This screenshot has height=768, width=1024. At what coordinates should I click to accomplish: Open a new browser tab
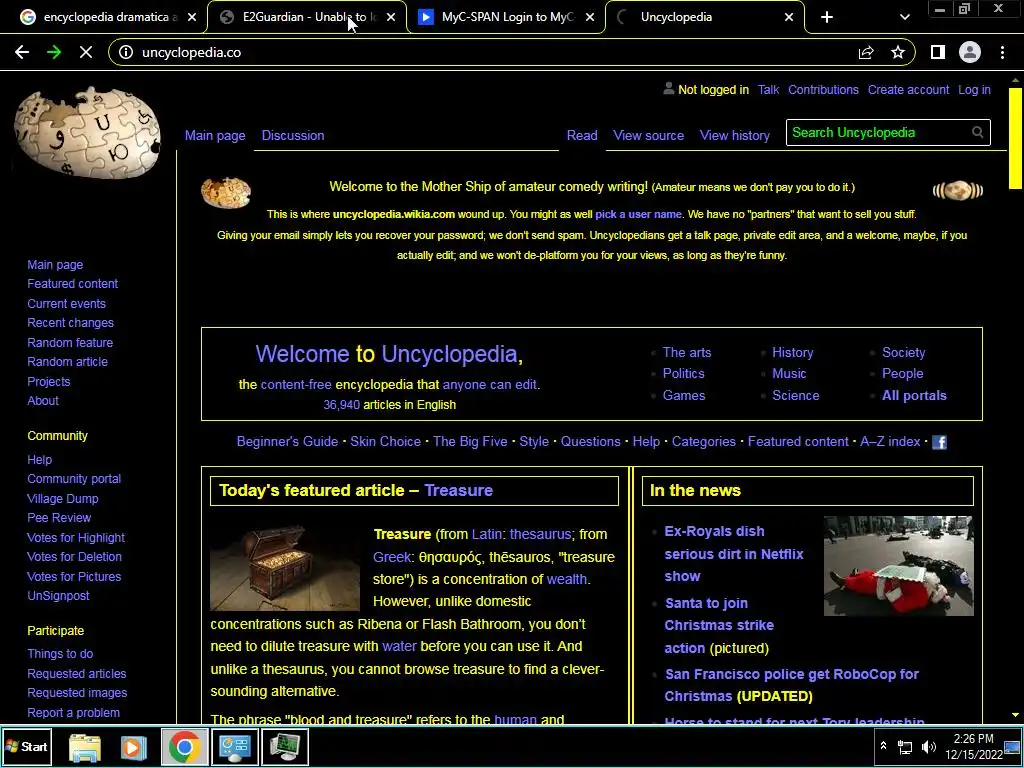[x=827, y=17]
